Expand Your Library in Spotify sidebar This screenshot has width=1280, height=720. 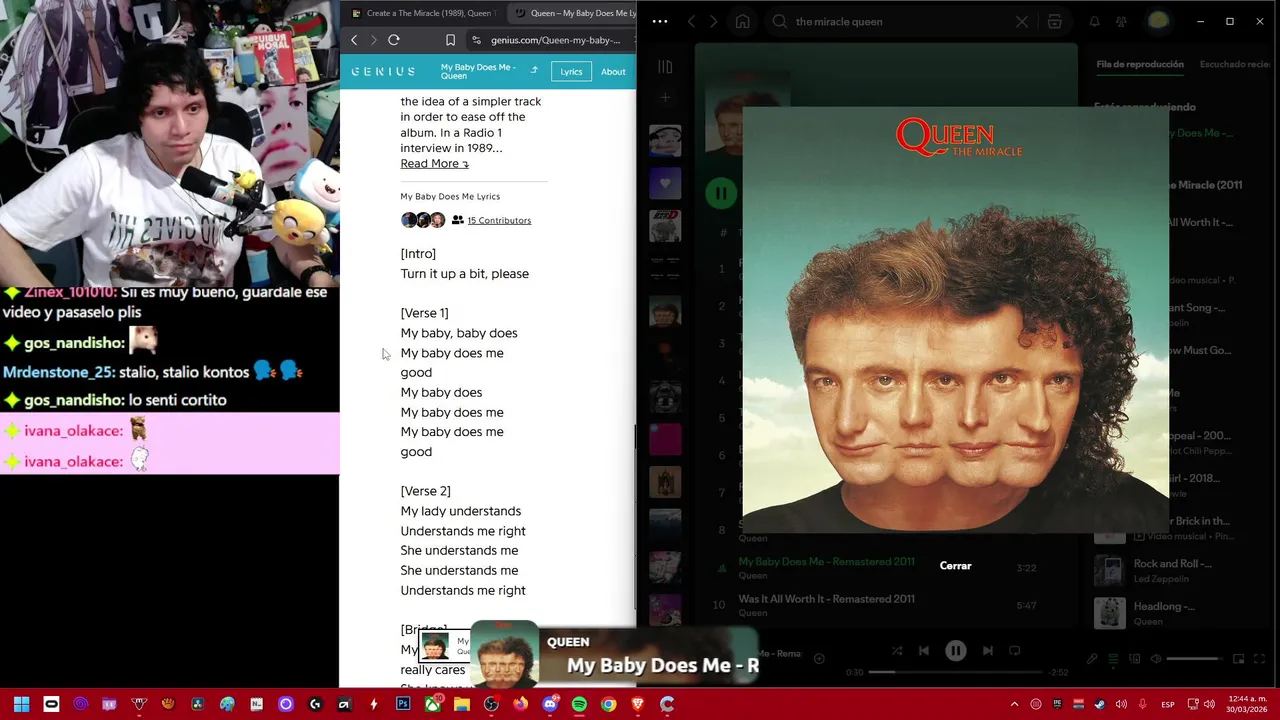click(665, 67)
